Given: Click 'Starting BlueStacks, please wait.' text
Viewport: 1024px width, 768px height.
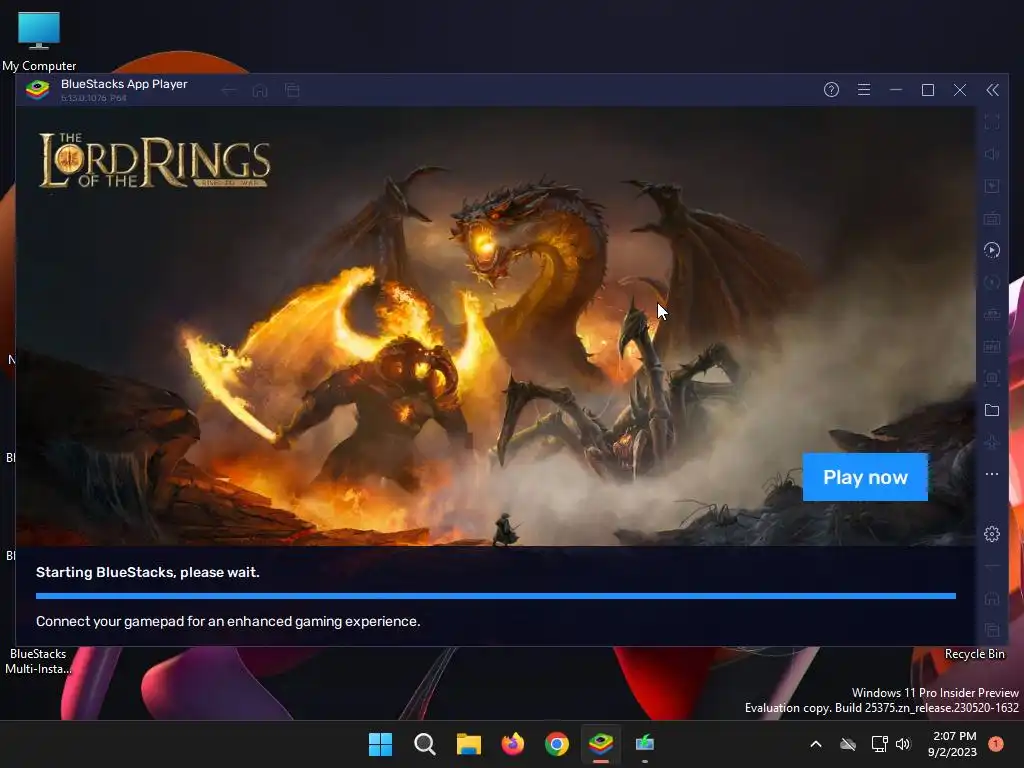Looking at the screenshot, I should point(148,572).
